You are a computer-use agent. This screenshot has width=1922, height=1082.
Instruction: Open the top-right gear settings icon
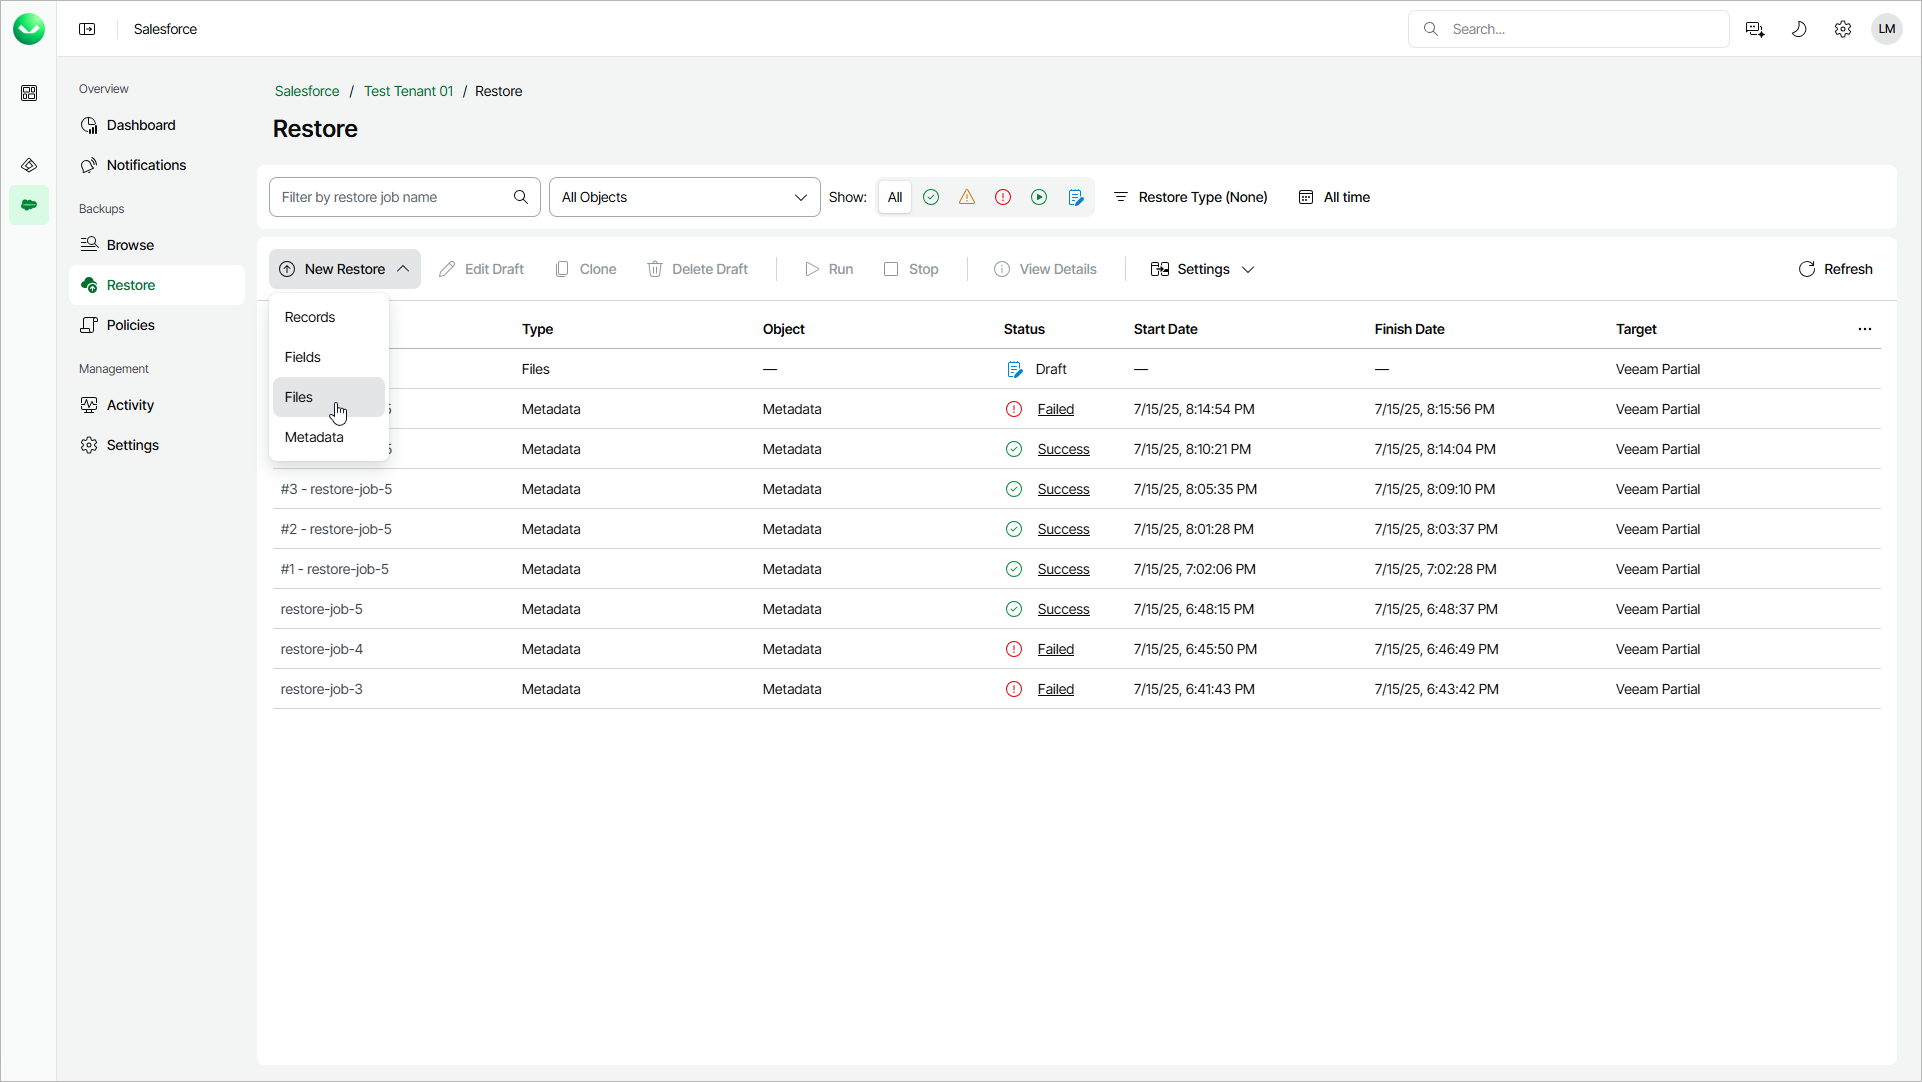pos(1843,29)
